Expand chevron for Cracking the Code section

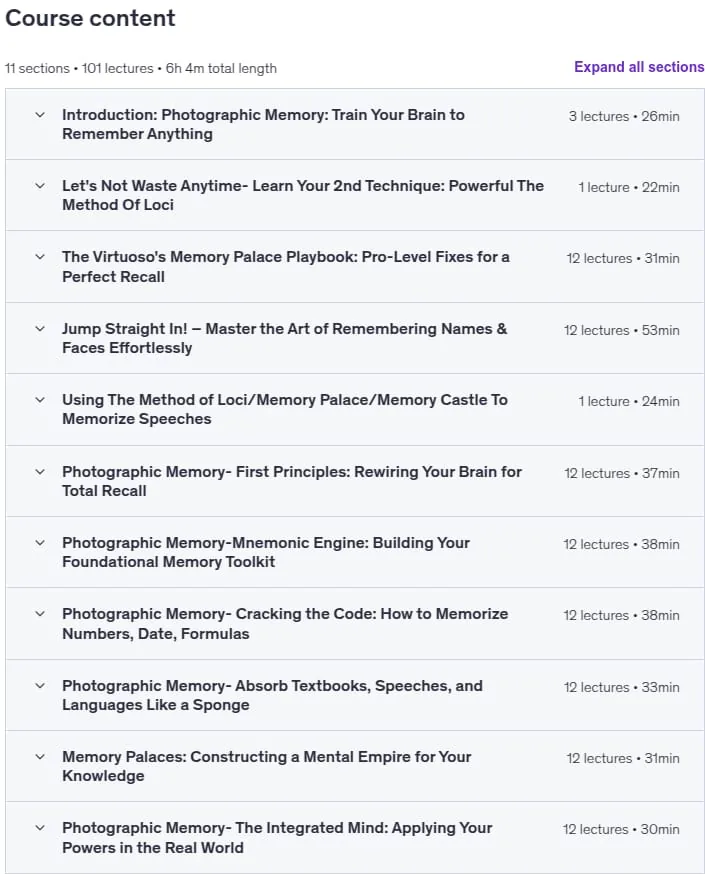point(40,614)
